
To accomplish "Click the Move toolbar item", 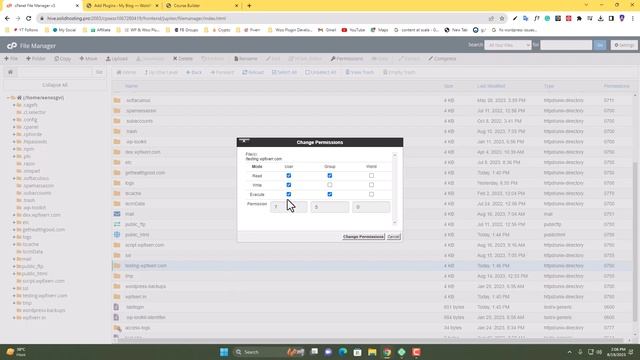I will click(x=89, y=59).
